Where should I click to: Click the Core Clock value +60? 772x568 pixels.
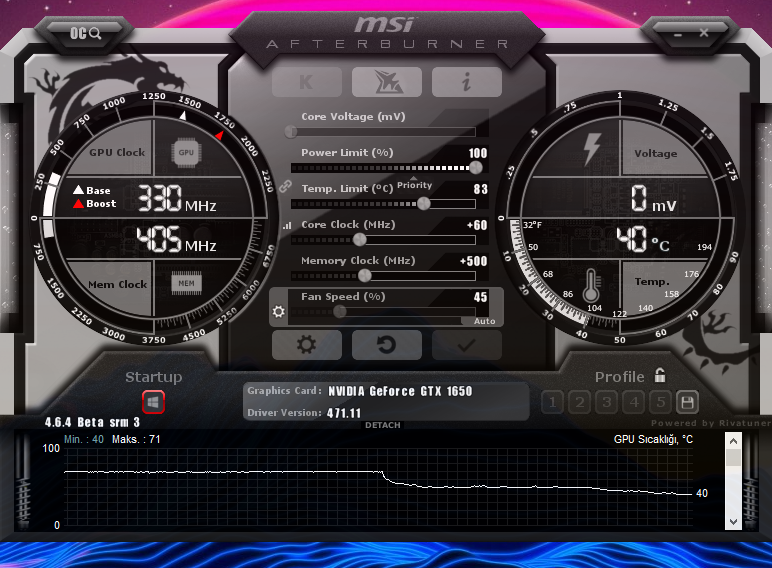[477, 225]
